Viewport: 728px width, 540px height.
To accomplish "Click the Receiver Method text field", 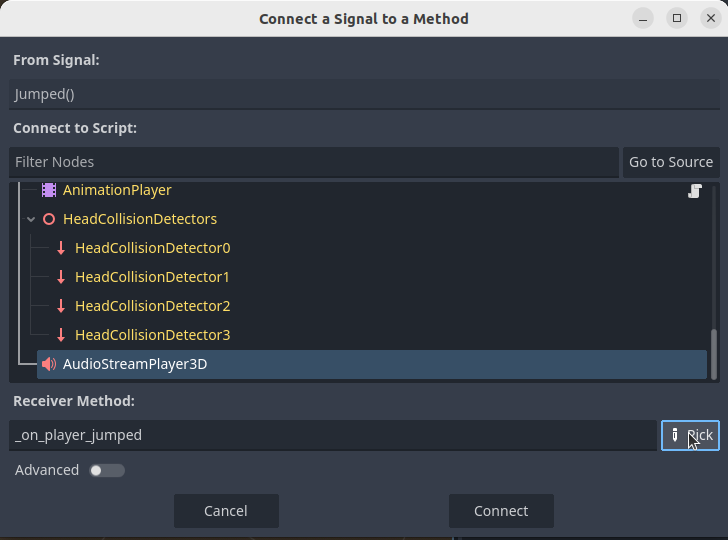I will pos(332,435).
